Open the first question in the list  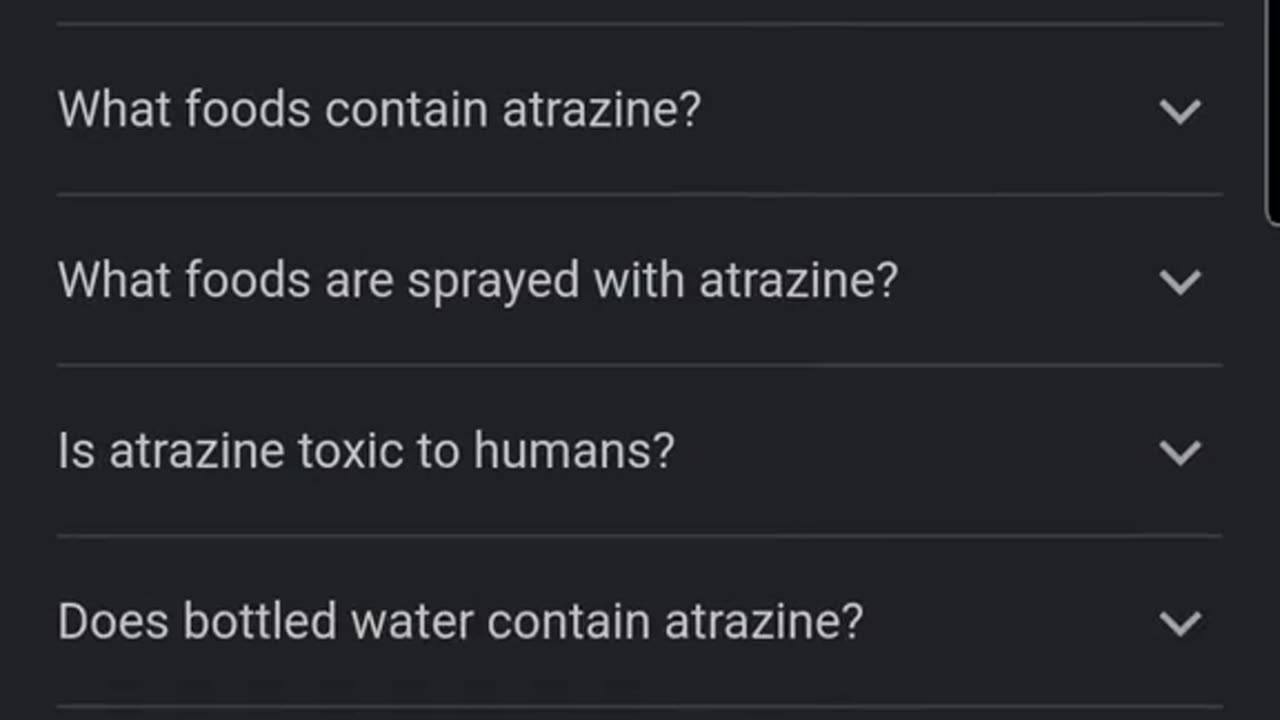(x=640, y=110)
